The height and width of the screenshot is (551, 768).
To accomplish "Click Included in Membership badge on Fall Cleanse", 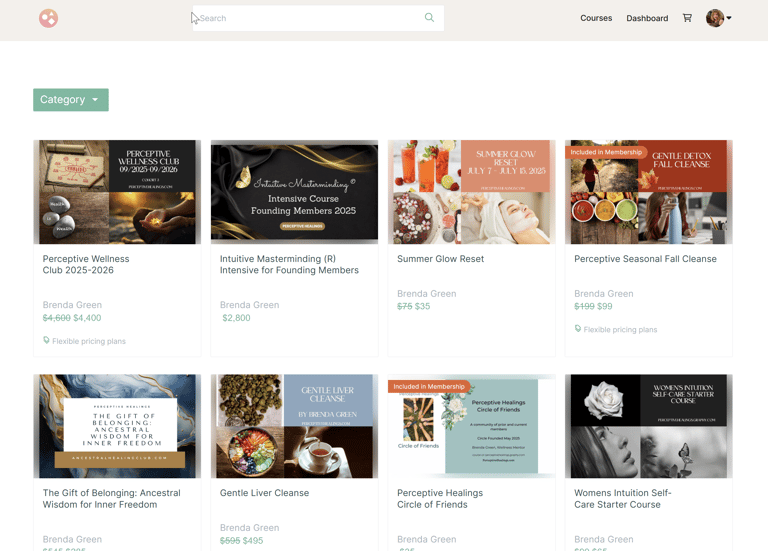I will (x=606, y=152).
